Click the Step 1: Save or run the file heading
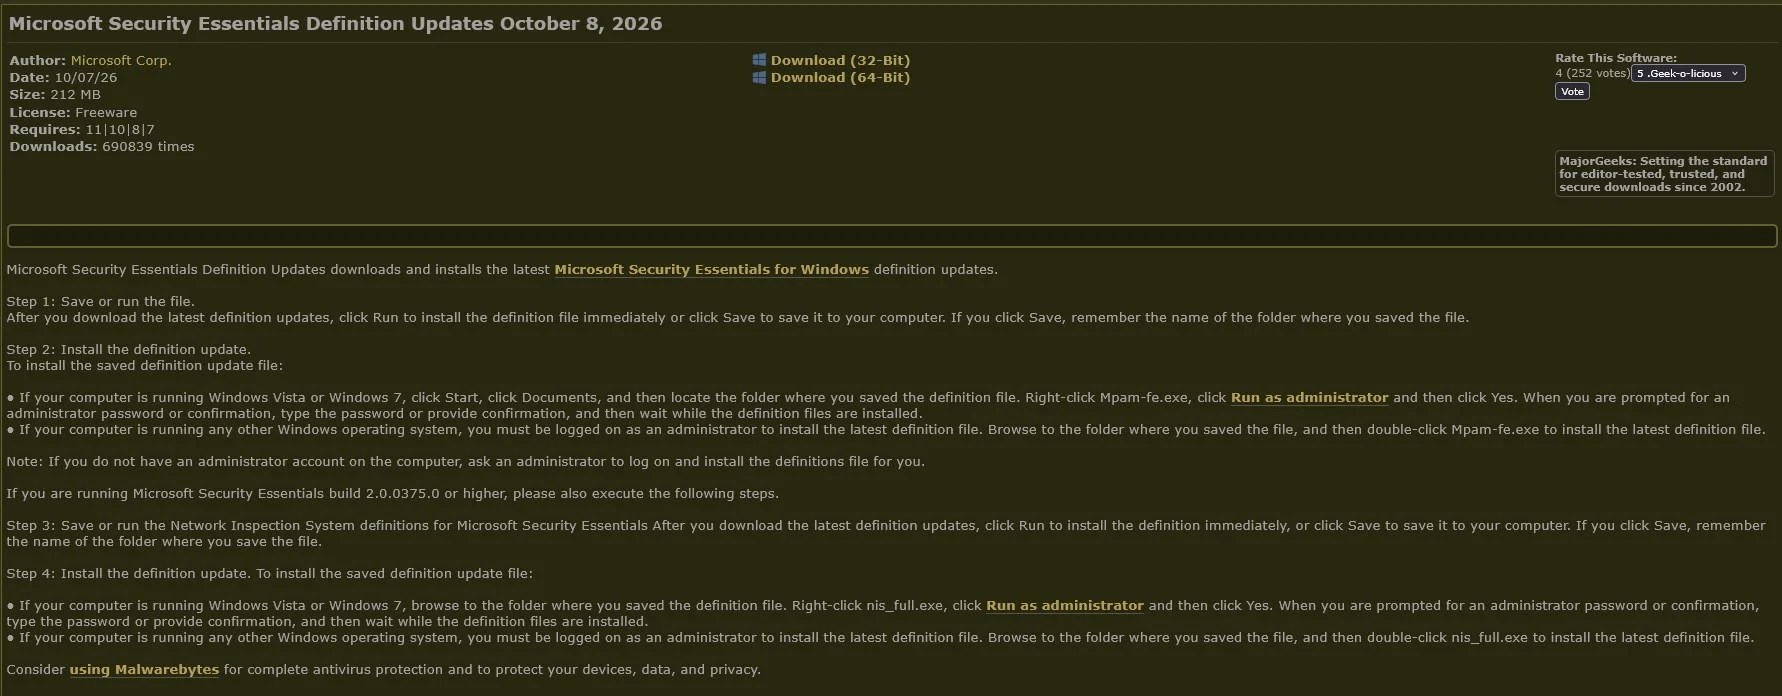This screenshot has height=696, width=1782. tap(101, 301)
